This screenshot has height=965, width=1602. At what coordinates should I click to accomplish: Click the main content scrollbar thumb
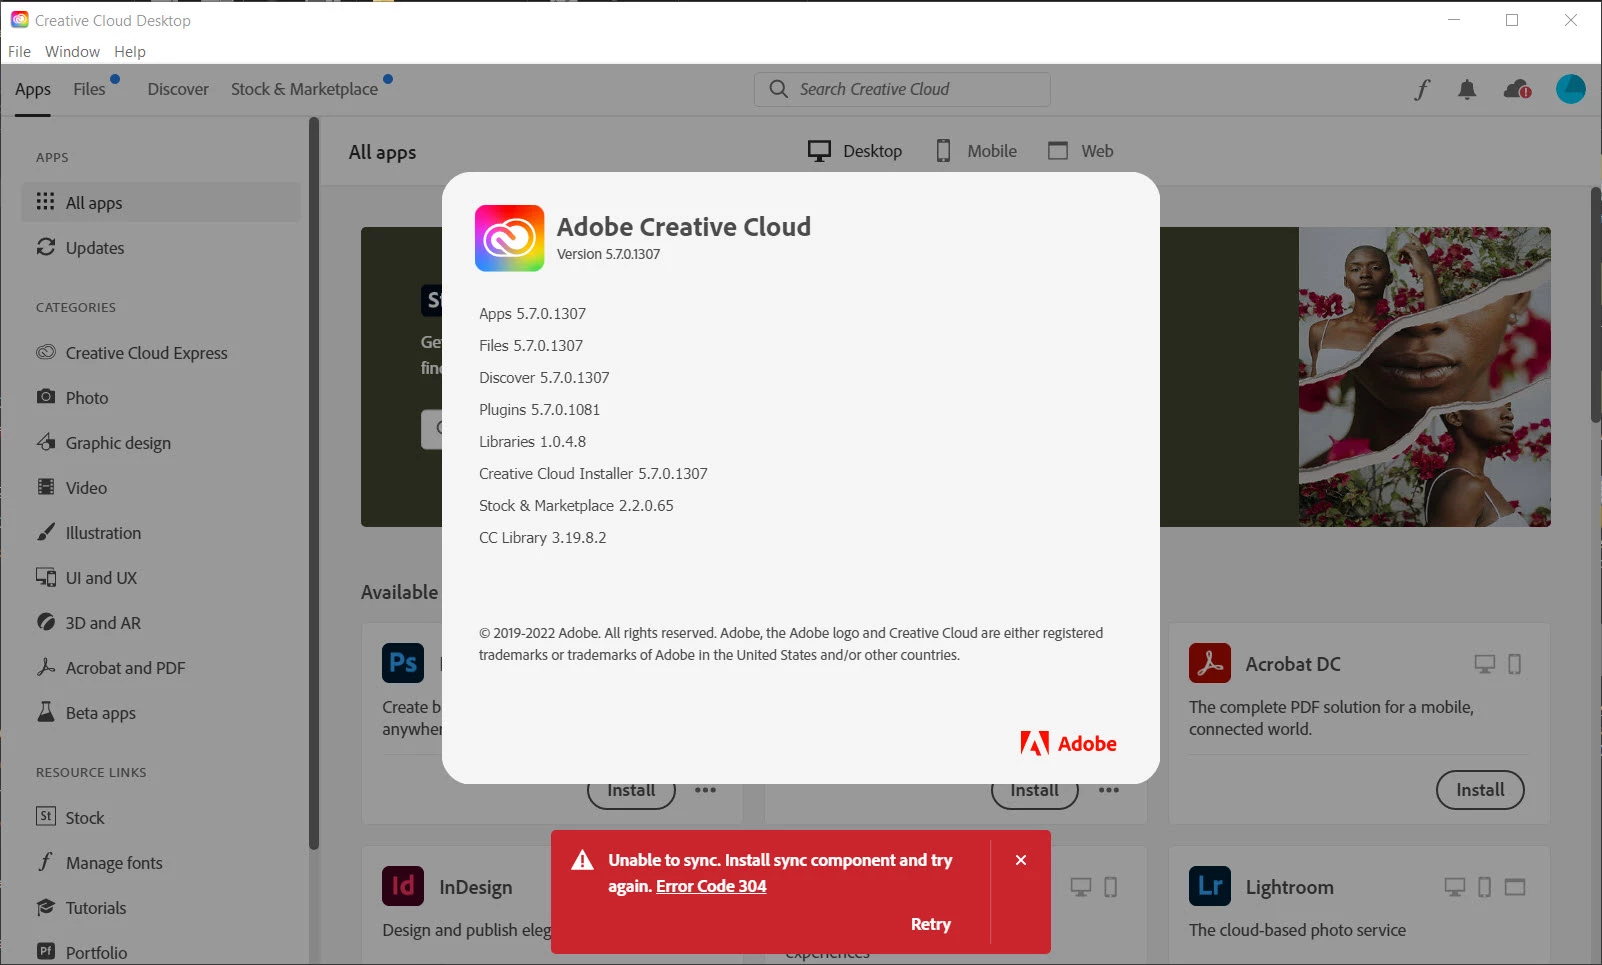pyautogui.click(x=1595, y=305)
